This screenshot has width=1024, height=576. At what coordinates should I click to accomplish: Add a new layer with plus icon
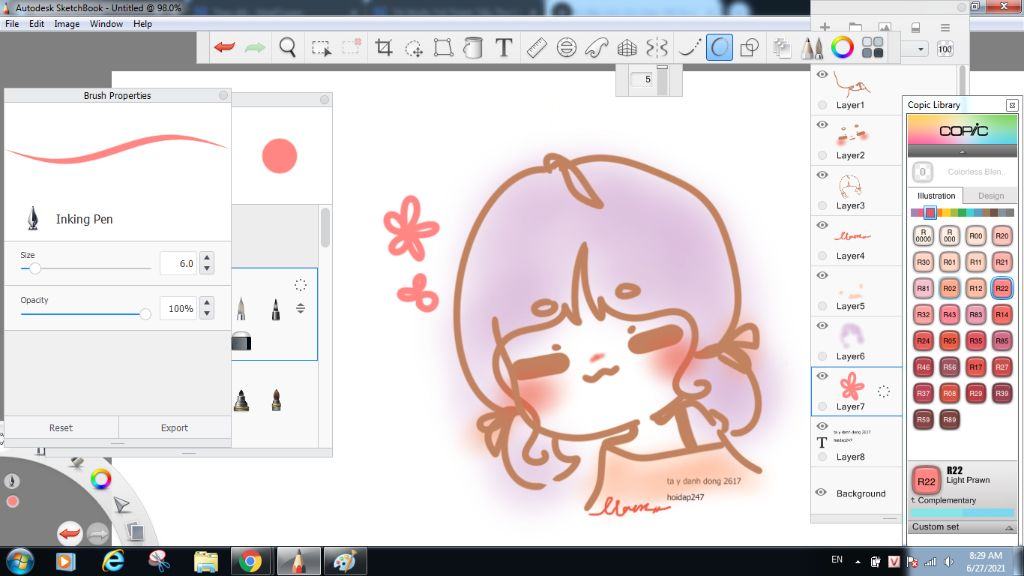(825, 27)
